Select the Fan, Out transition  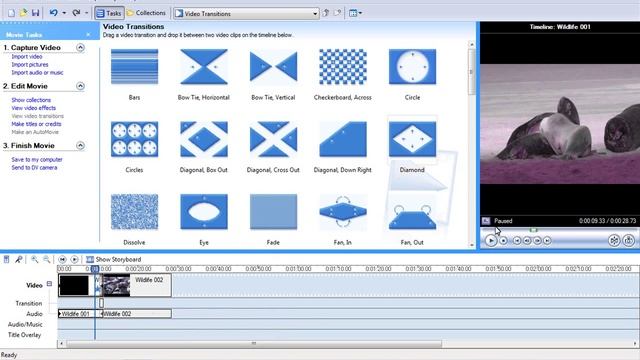pyautogui.click(x=412, y=212)
